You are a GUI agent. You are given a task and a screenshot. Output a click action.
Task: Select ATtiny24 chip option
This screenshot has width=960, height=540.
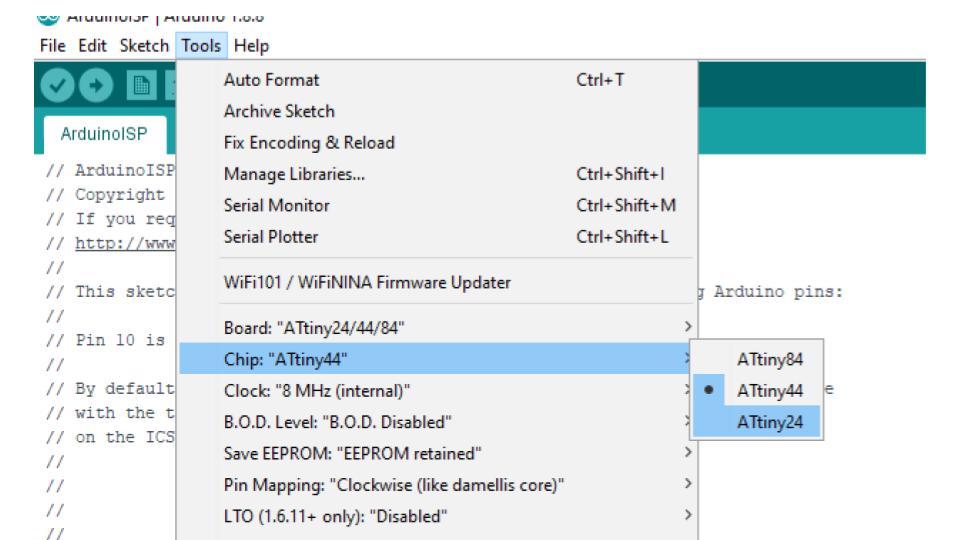click(757, 421)
